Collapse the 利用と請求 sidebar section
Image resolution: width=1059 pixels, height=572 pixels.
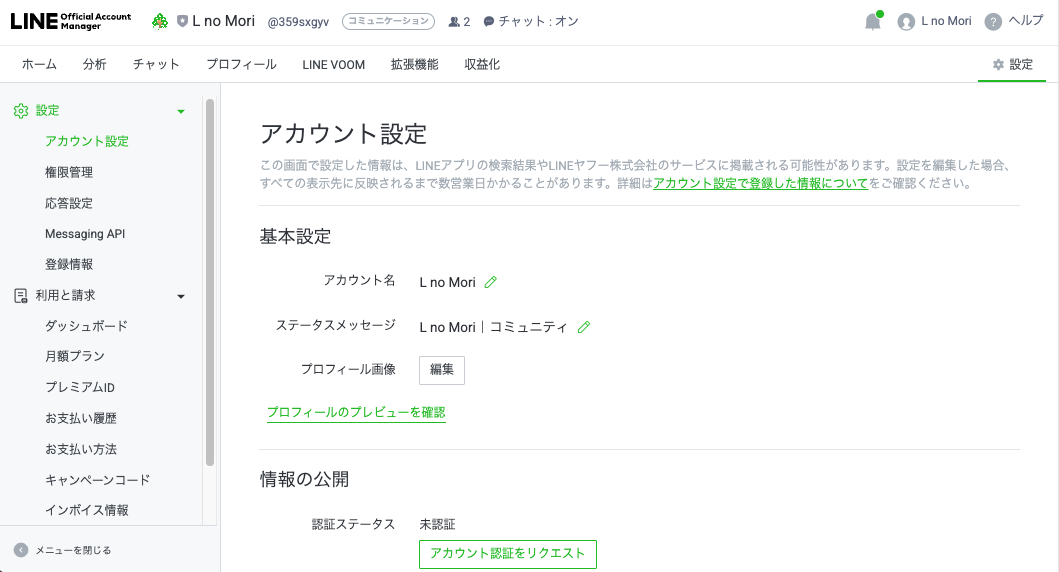(181, 296)
